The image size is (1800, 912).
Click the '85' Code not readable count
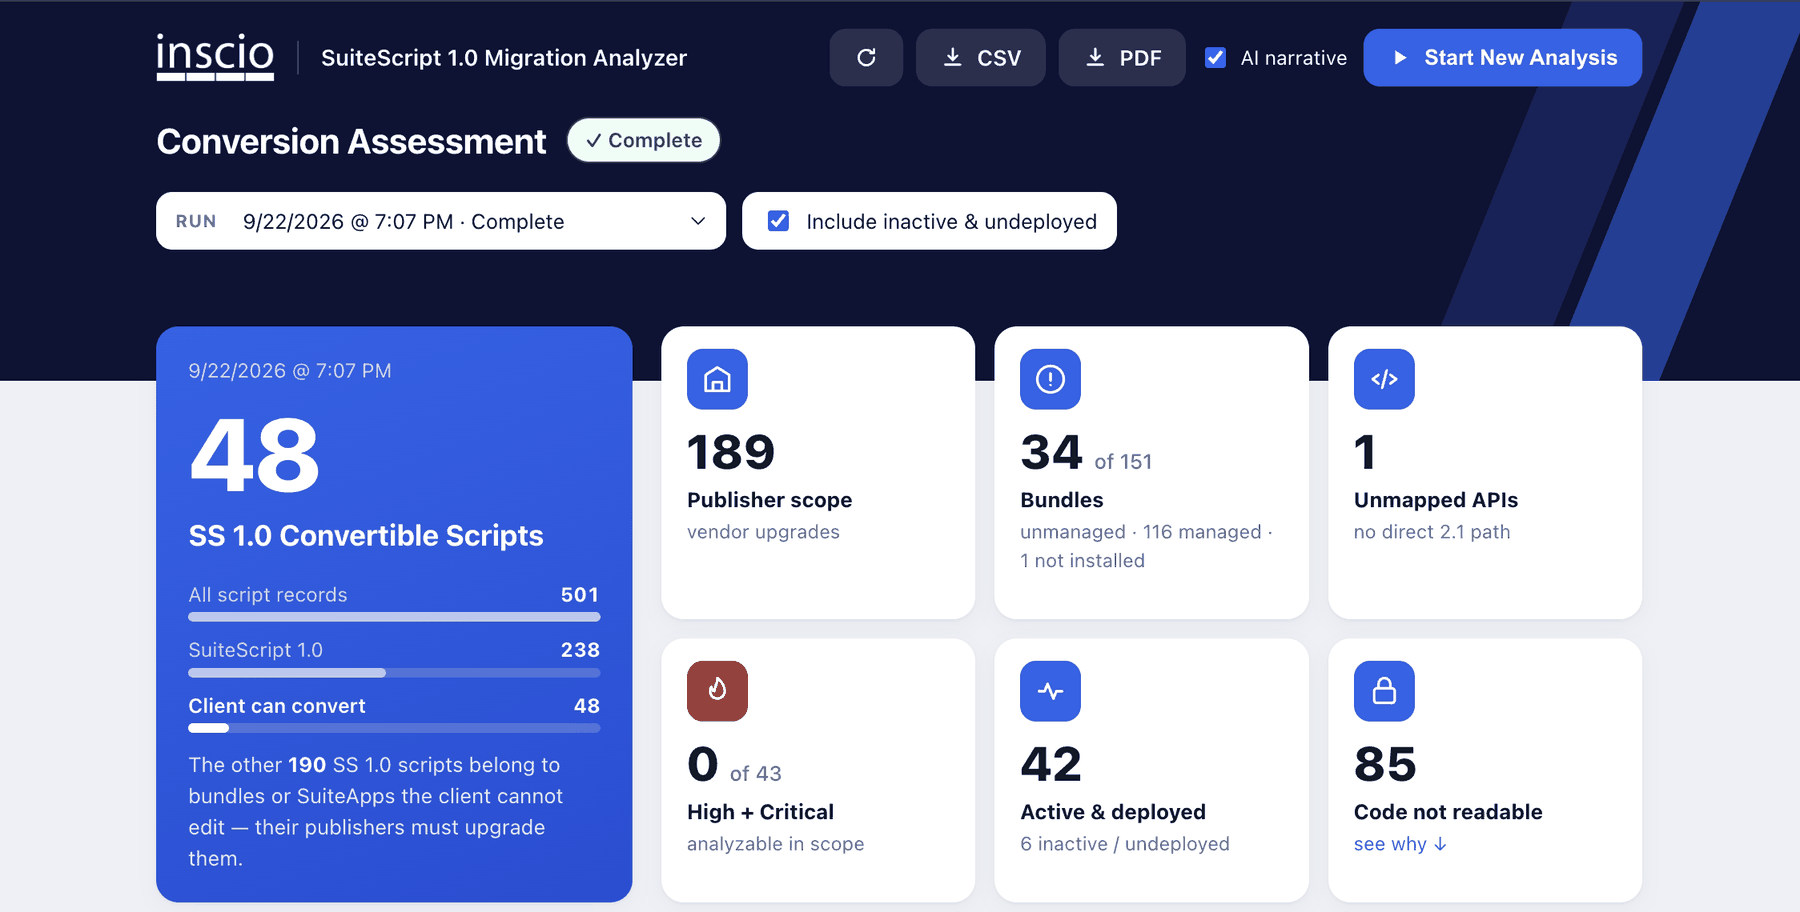[1385, 765]
